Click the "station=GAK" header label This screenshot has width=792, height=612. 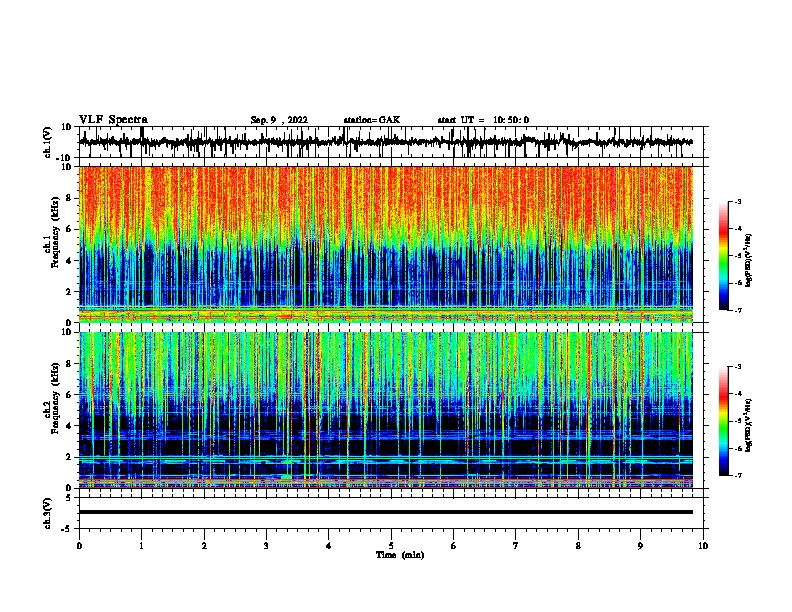(372, 120)
